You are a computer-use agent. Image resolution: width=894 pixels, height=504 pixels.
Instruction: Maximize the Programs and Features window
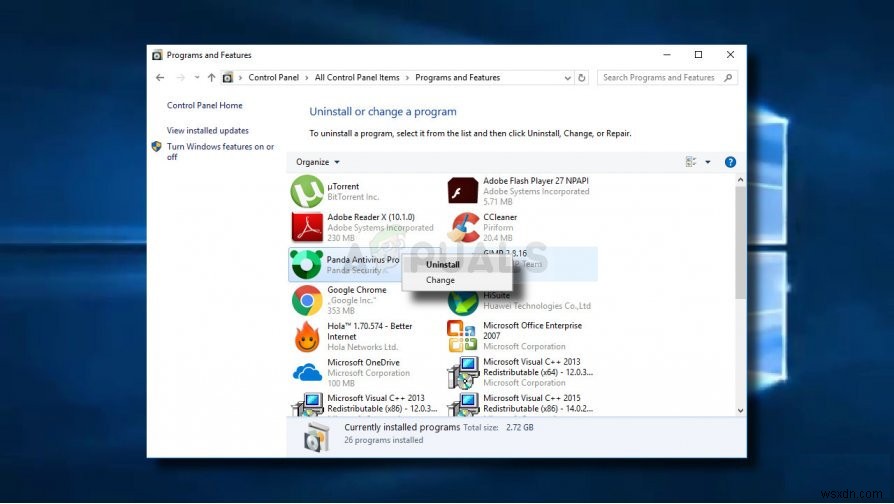tap(698, 55)
